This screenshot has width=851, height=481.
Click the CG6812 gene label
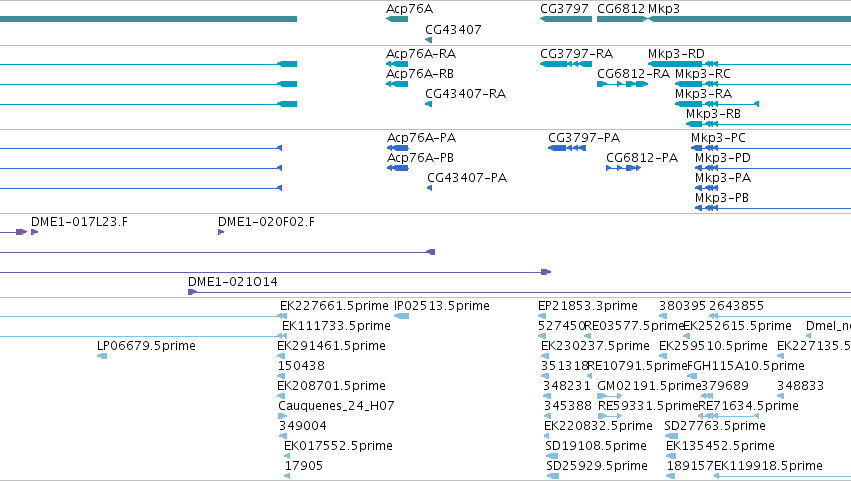click(x=621, y=9)
